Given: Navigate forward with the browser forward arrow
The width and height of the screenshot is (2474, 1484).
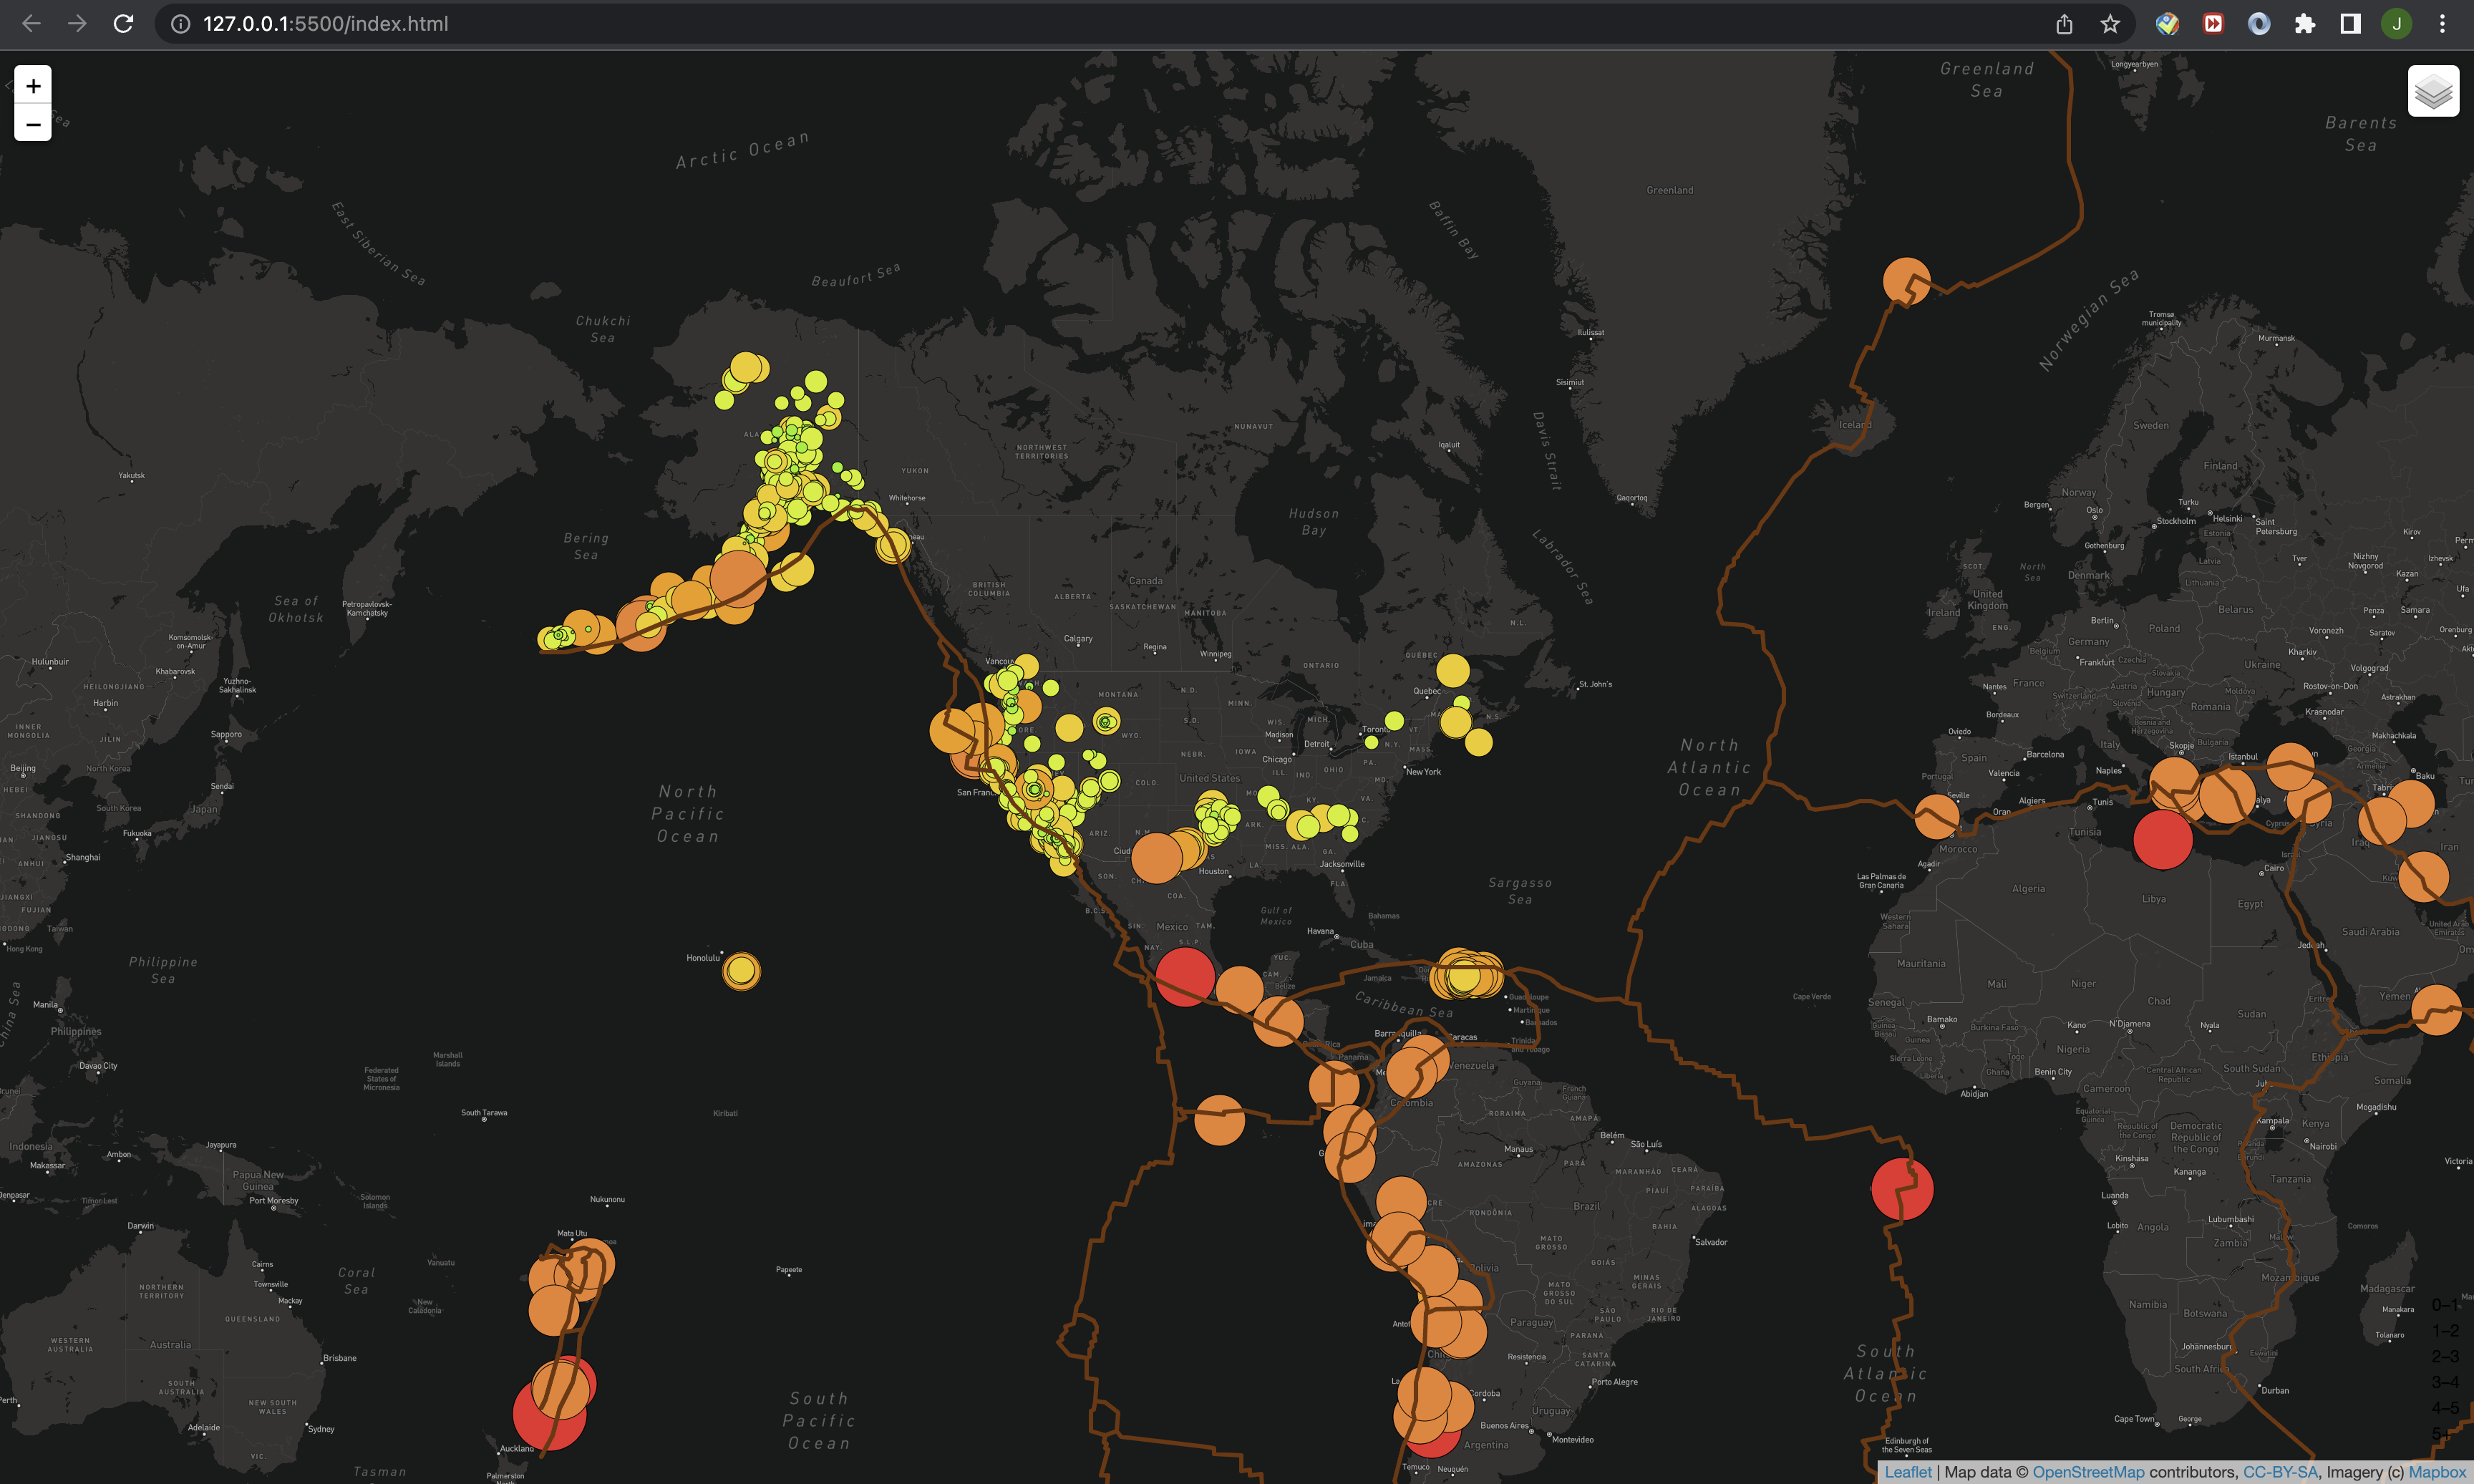Looking at the screenshot, I should coord(77,23).
